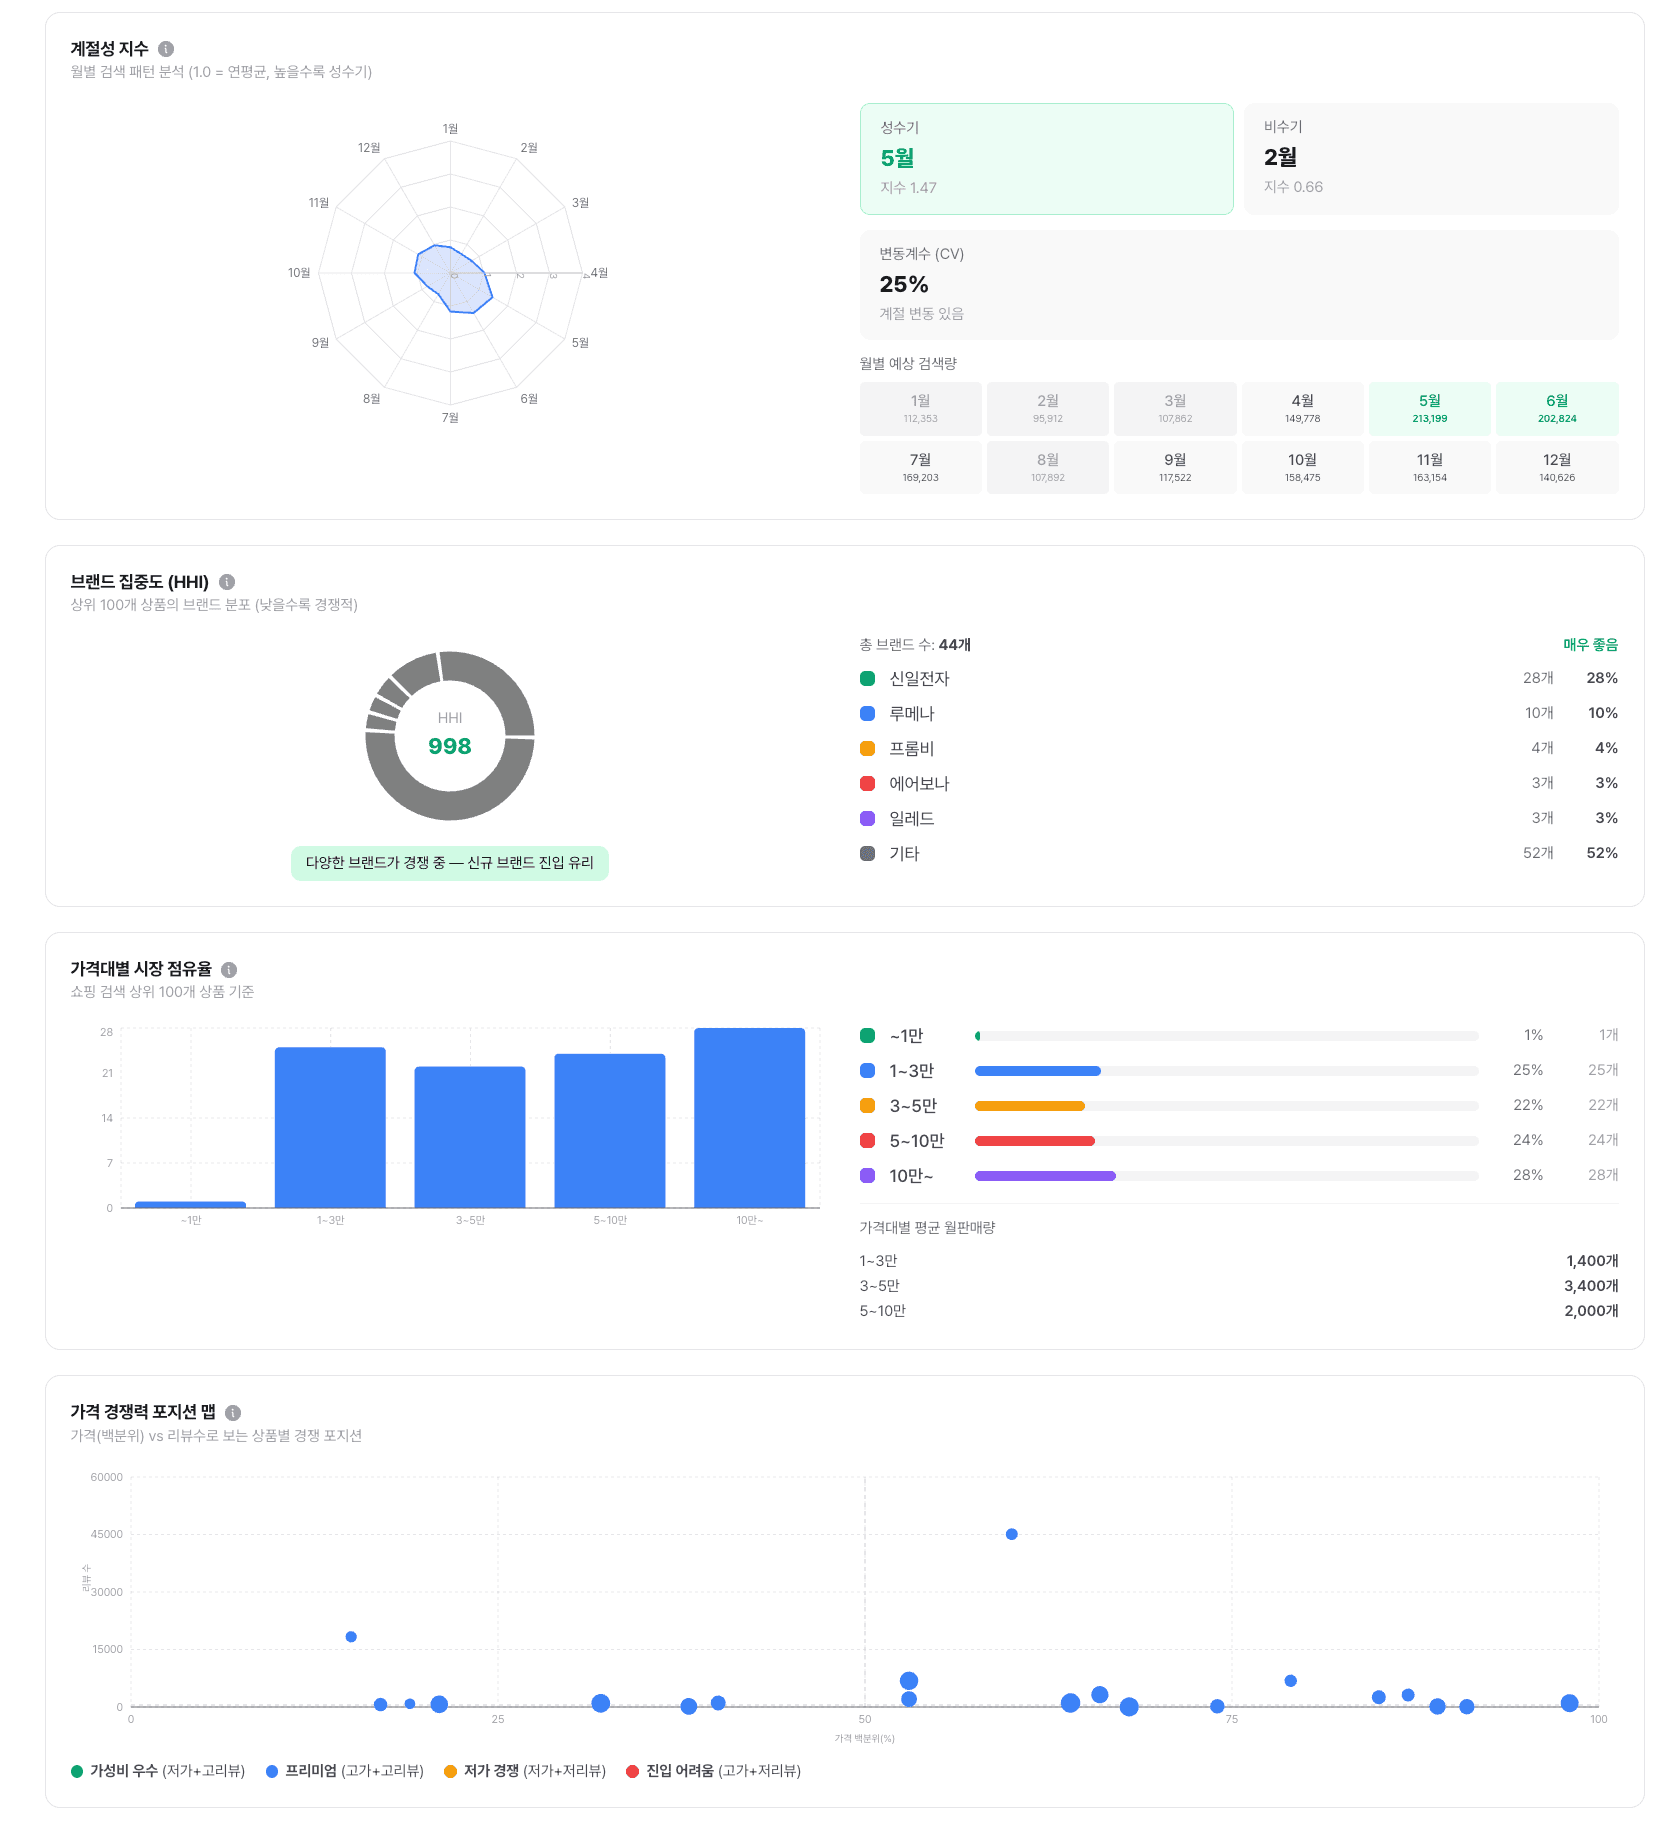
Task: Select the 신일전자 brand name
Action: (x=919, y=679)
